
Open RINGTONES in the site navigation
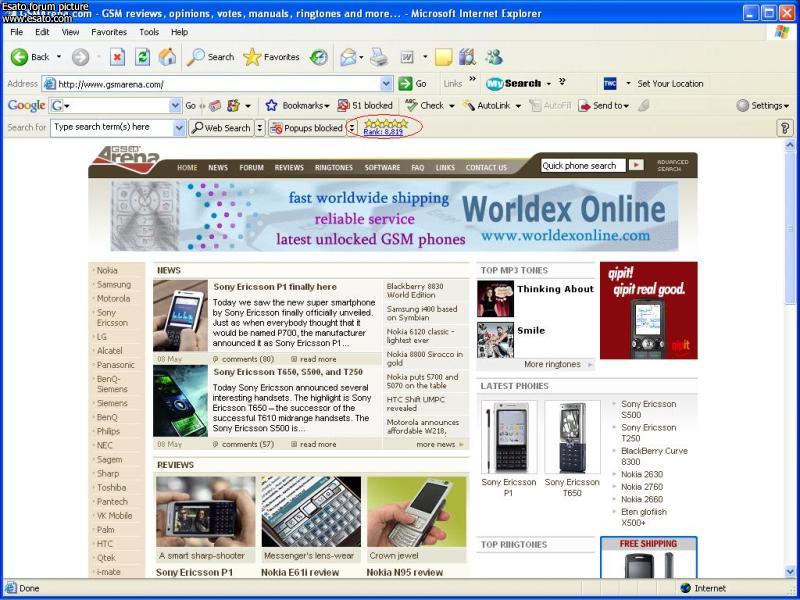click(x=334, y=167)
